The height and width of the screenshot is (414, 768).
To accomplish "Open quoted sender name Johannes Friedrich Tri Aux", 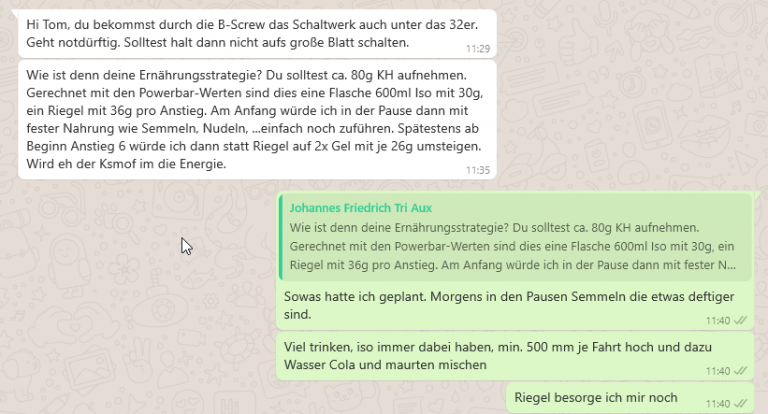I will [x=360, y=208].
